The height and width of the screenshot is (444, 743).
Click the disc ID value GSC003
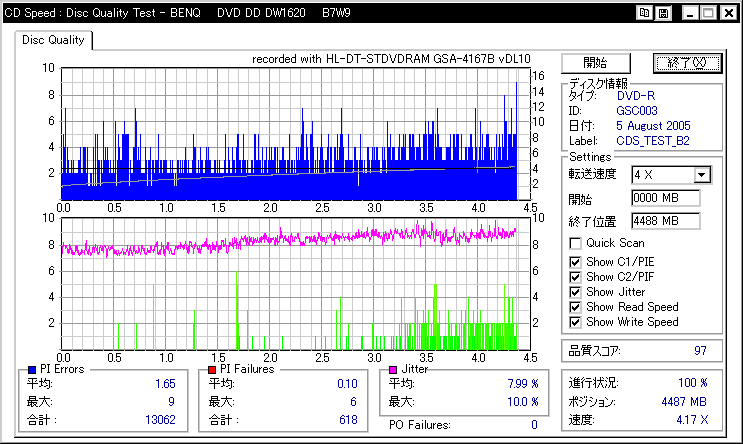637,111
